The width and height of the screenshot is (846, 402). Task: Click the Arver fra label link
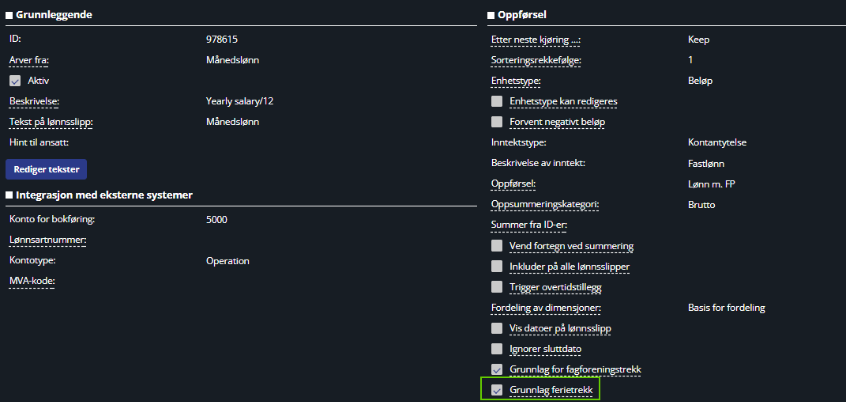coord(29,60)
